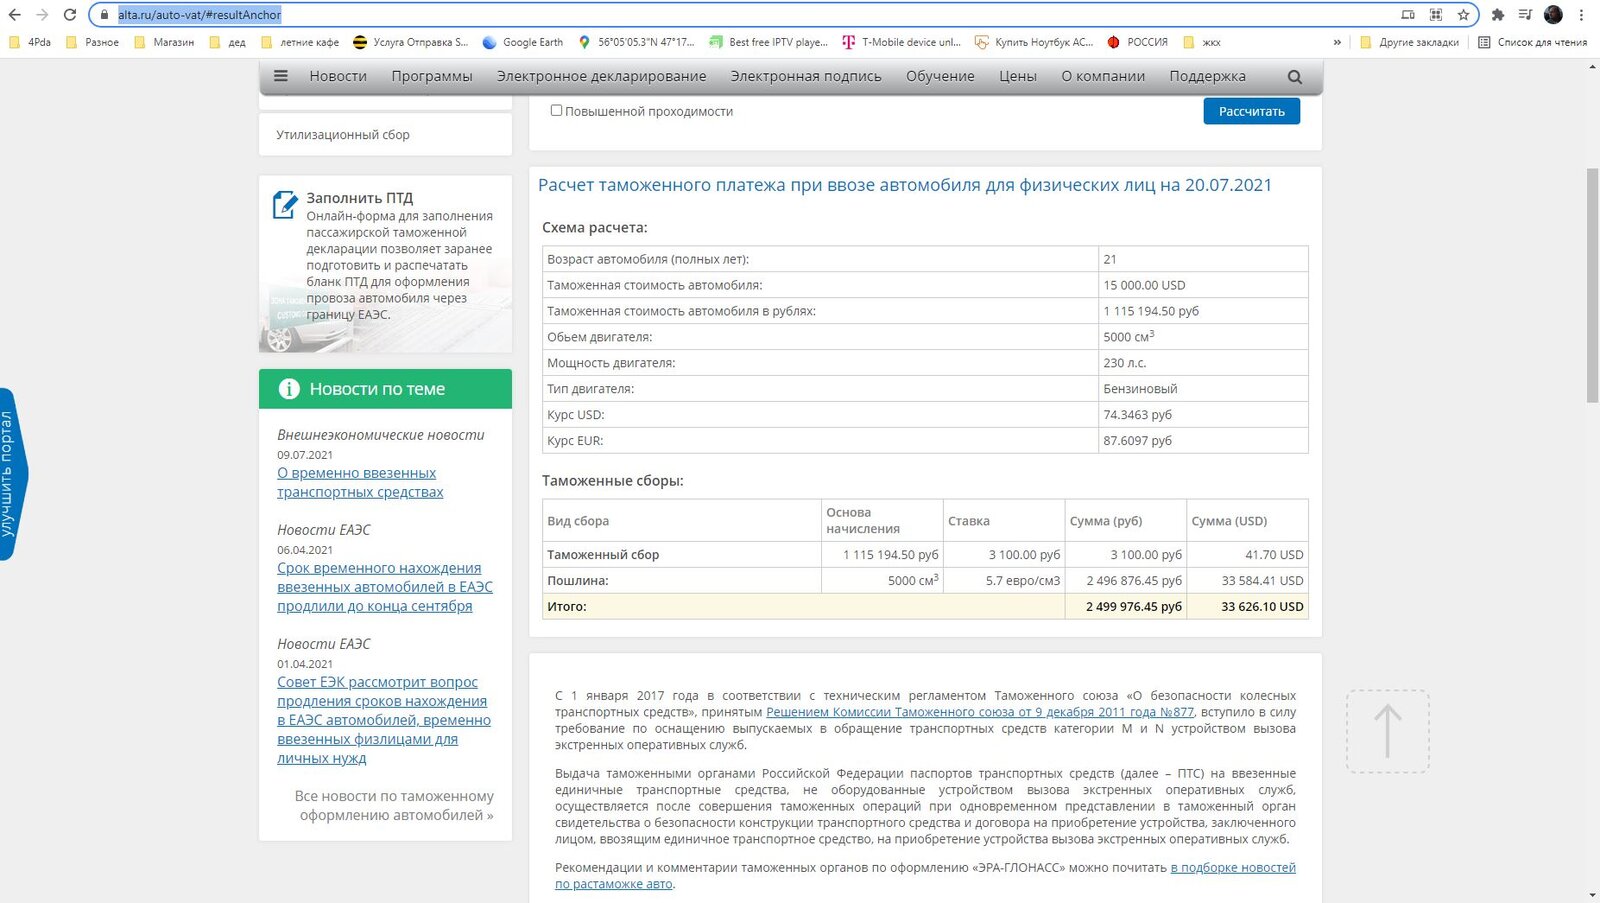Click the 'Утилизационный сбор' sidebar item
The image size is (1600, 903).
(x=343, y=135)
